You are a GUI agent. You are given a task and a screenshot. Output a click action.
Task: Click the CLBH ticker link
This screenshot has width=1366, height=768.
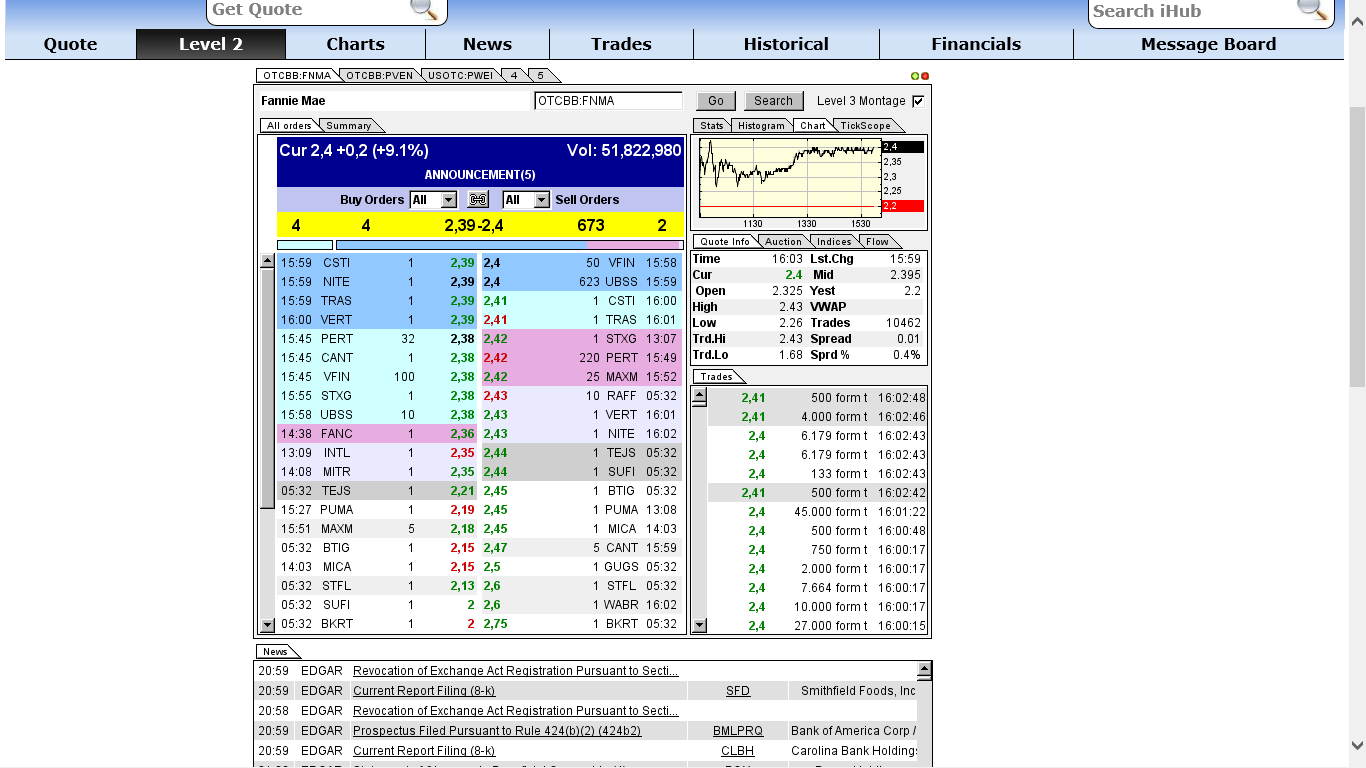pos(738,751)
